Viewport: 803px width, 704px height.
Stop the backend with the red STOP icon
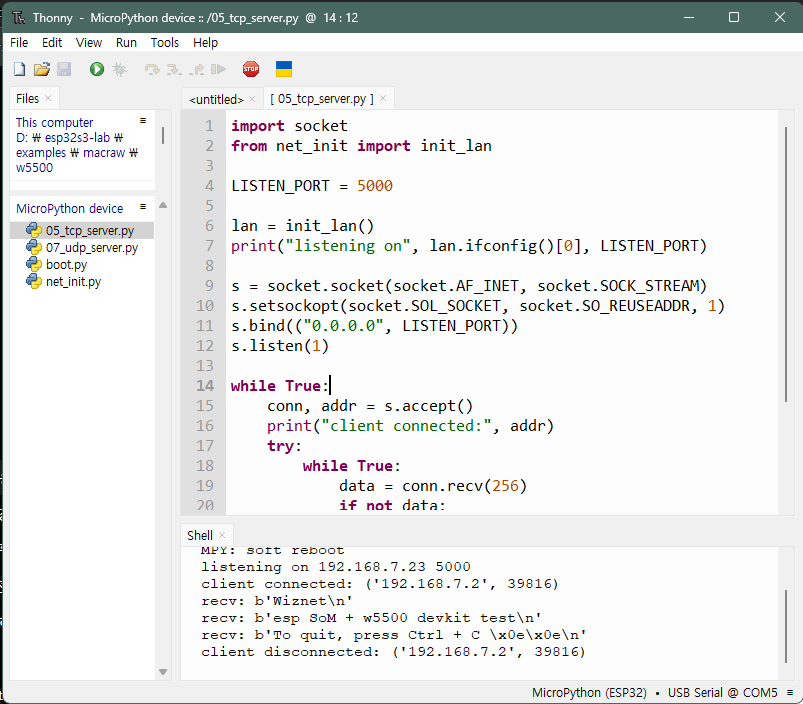point(251,69)
